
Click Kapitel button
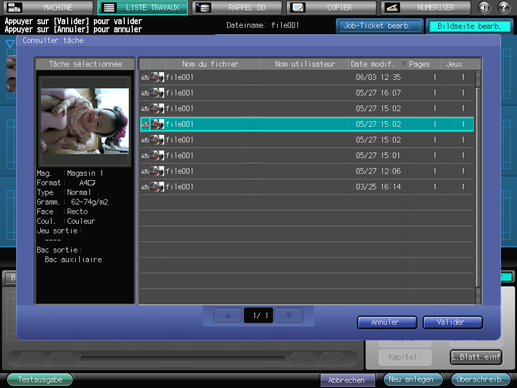[x=405, y=357]
